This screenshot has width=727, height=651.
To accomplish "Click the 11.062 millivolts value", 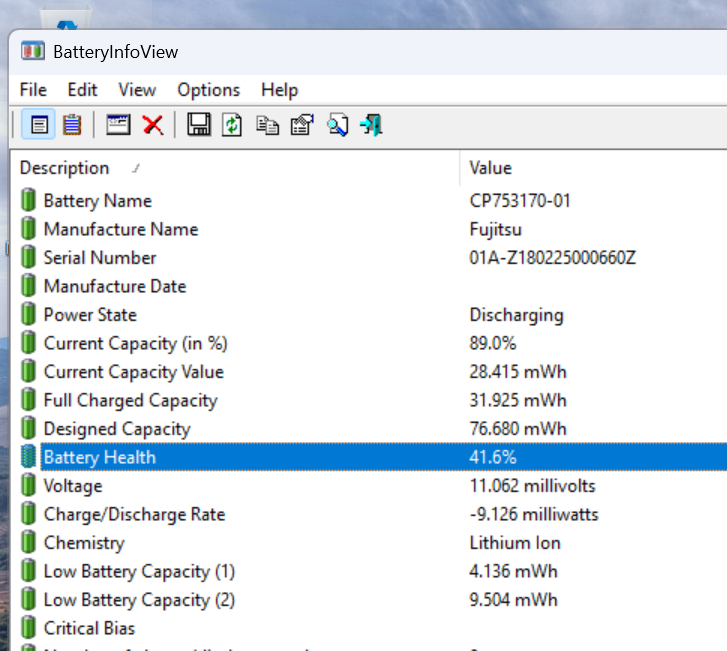I will pyautogui.click(x=532, y=486).
